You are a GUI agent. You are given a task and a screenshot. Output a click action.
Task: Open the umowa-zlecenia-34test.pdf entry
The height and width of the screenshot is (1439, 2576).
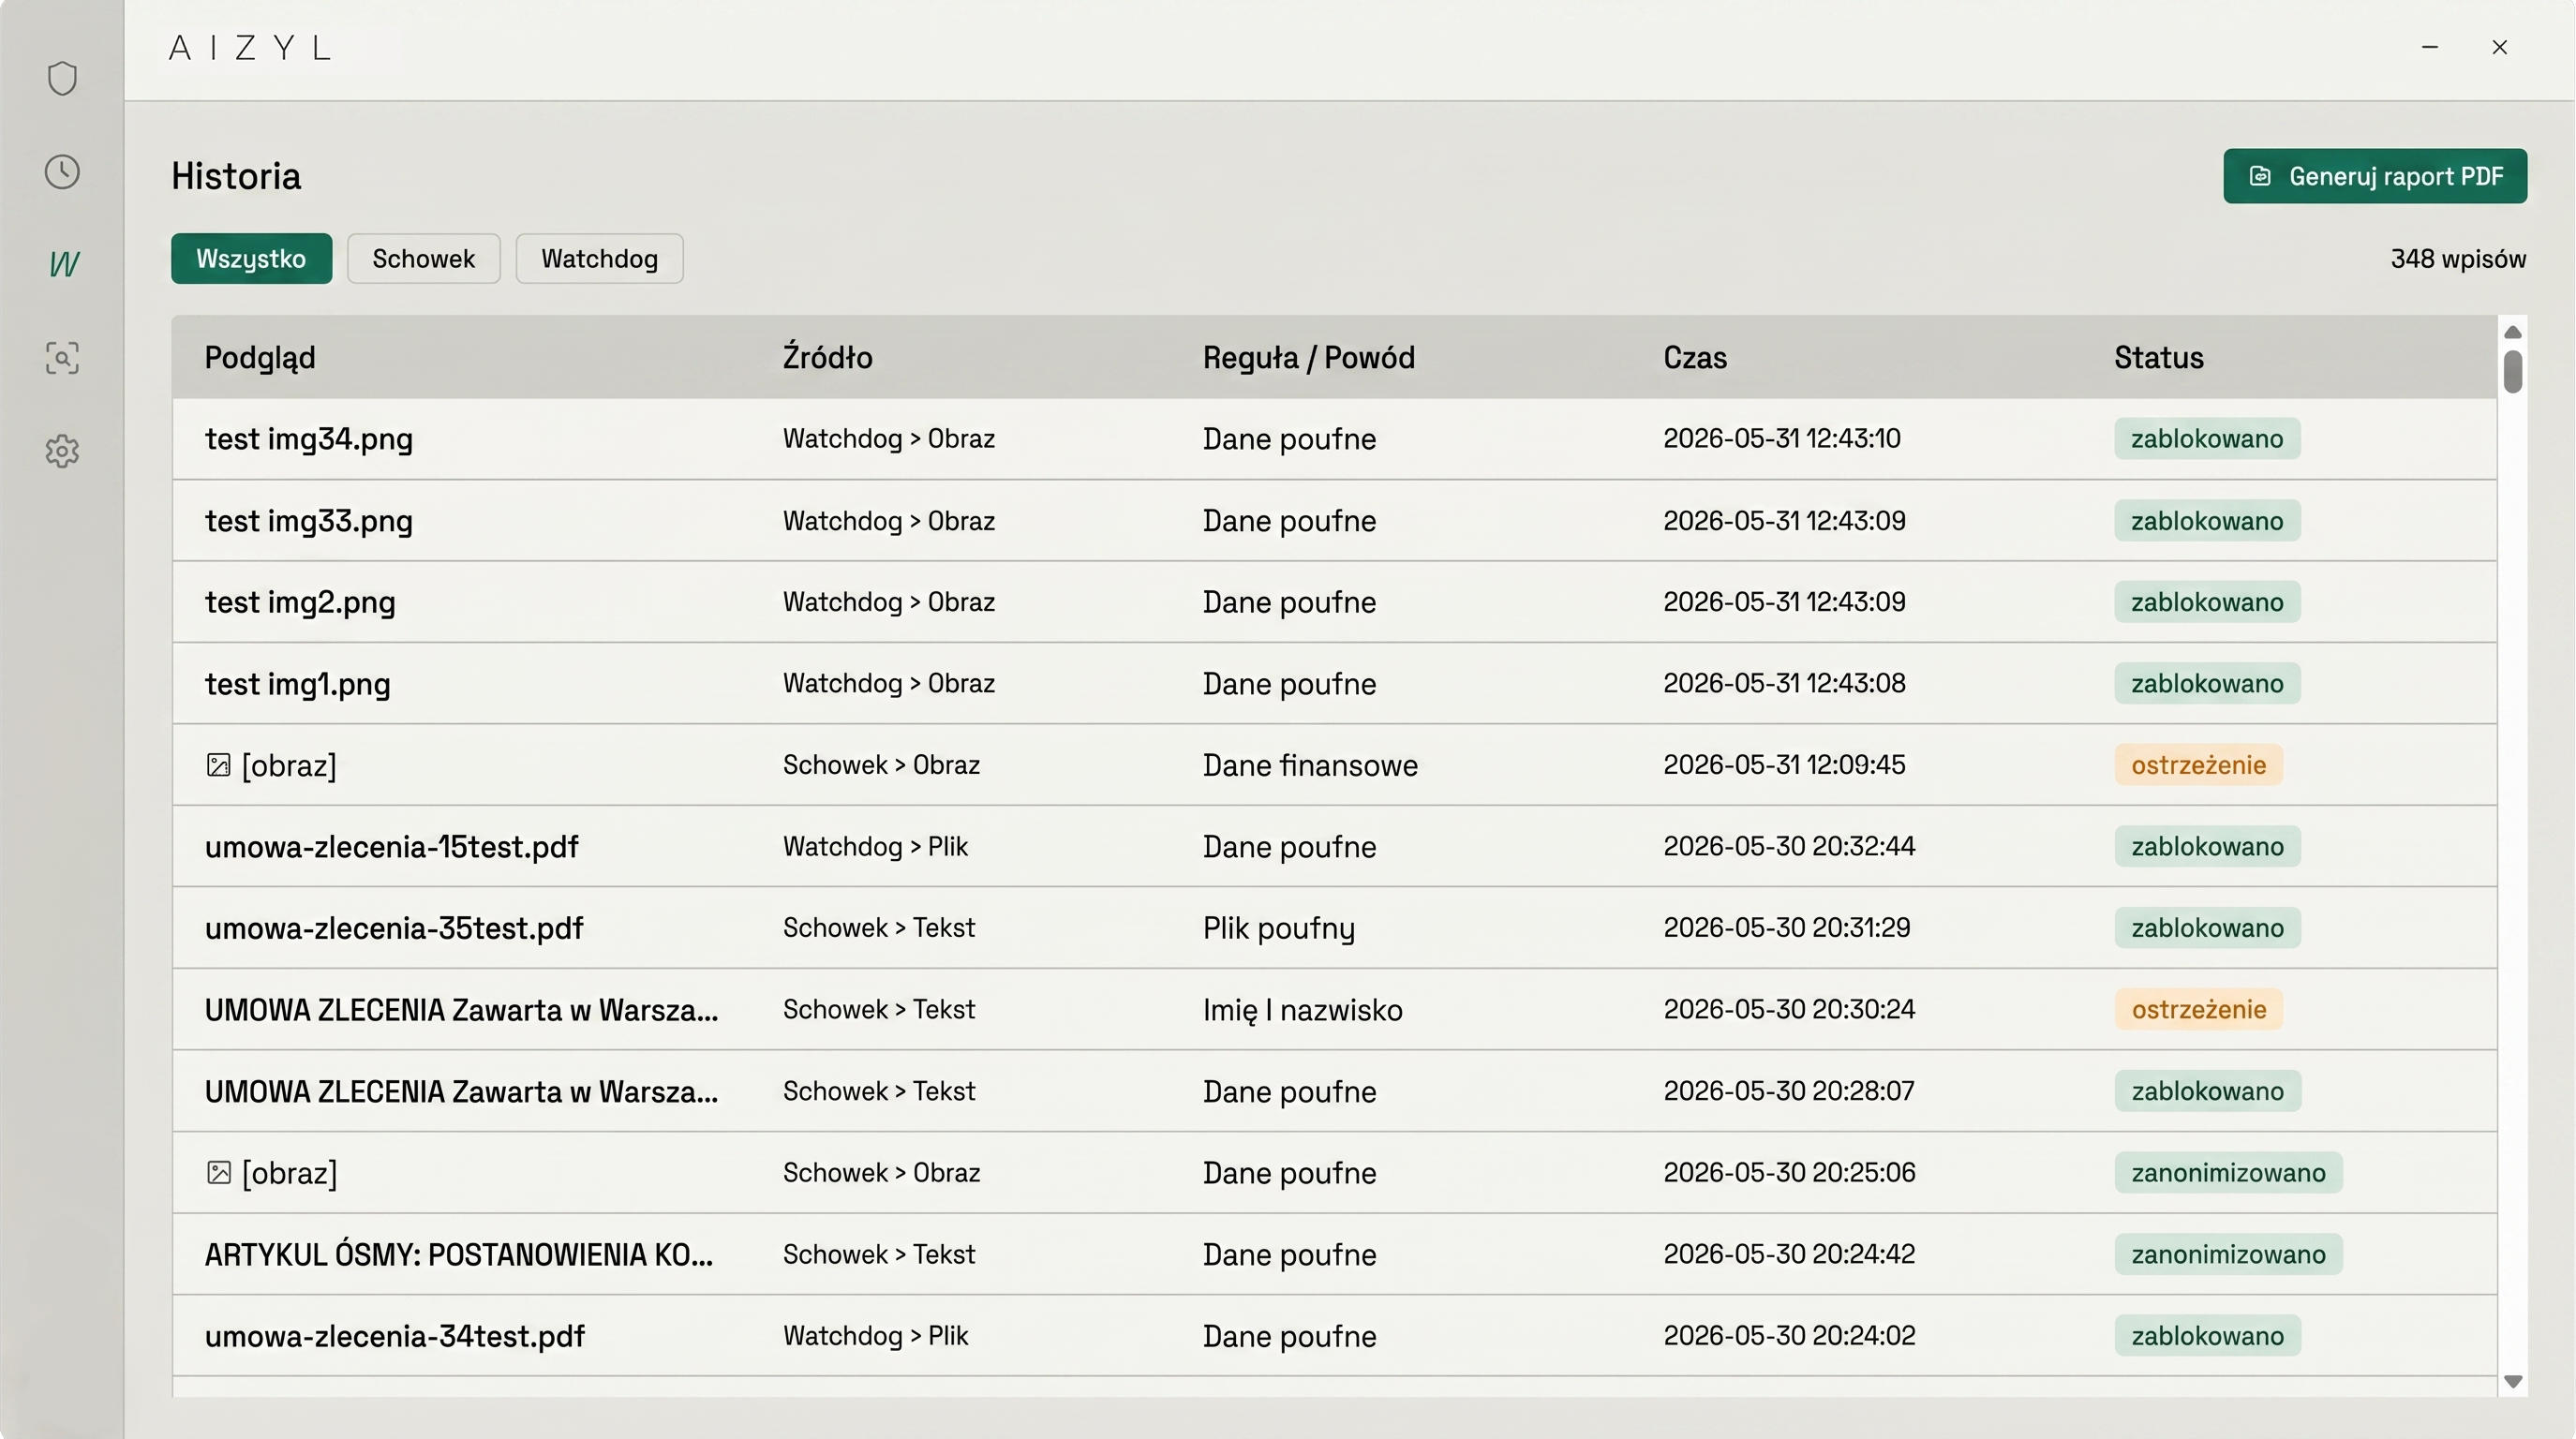395,1336
